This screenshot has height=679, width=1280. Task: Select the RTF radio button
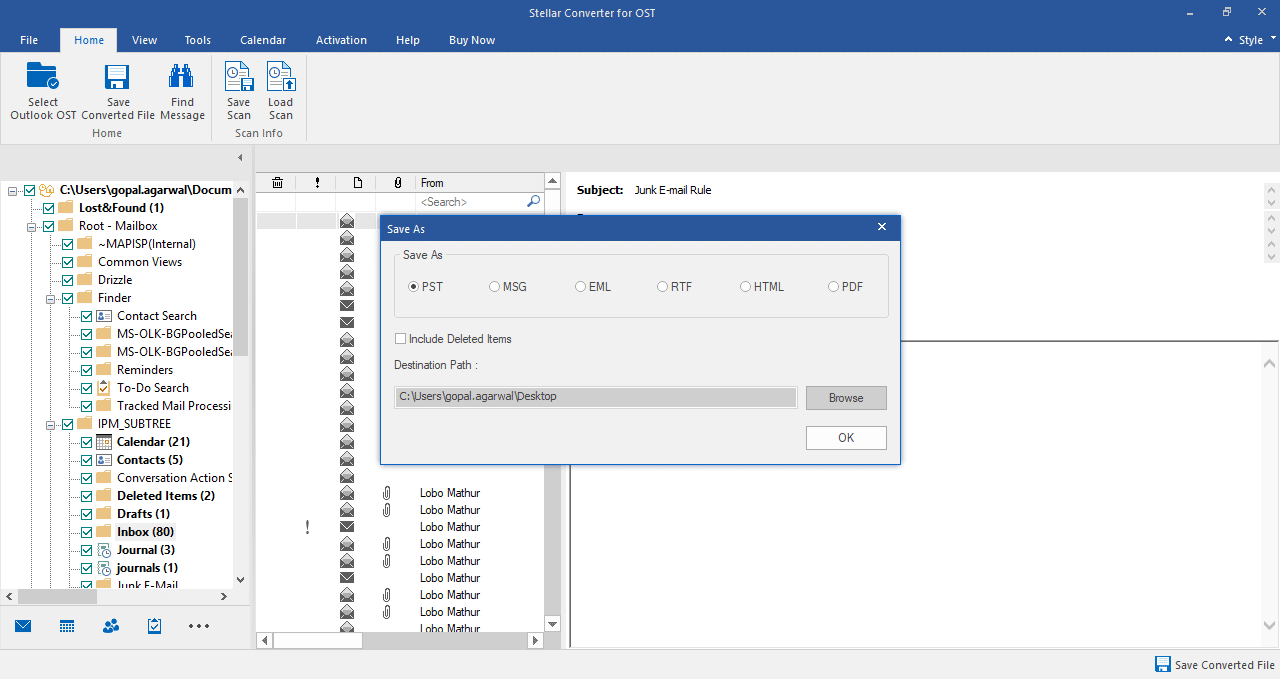coord(662,287)
